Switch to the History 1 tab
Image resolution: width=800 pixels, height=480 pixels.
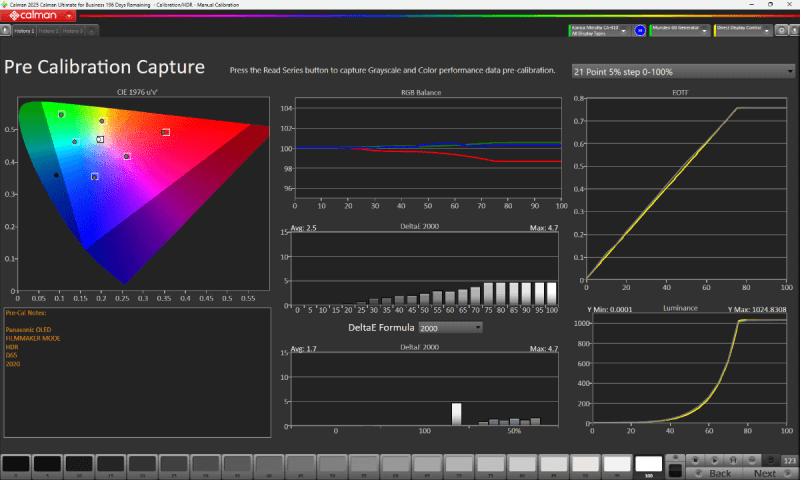22,31
